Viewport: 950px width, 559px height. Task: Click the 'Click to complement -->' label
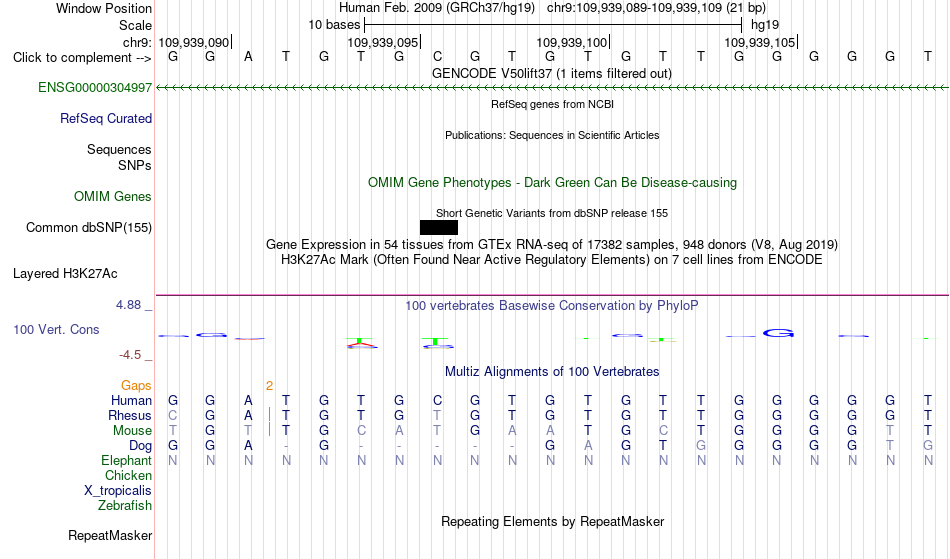click(82, 58)
